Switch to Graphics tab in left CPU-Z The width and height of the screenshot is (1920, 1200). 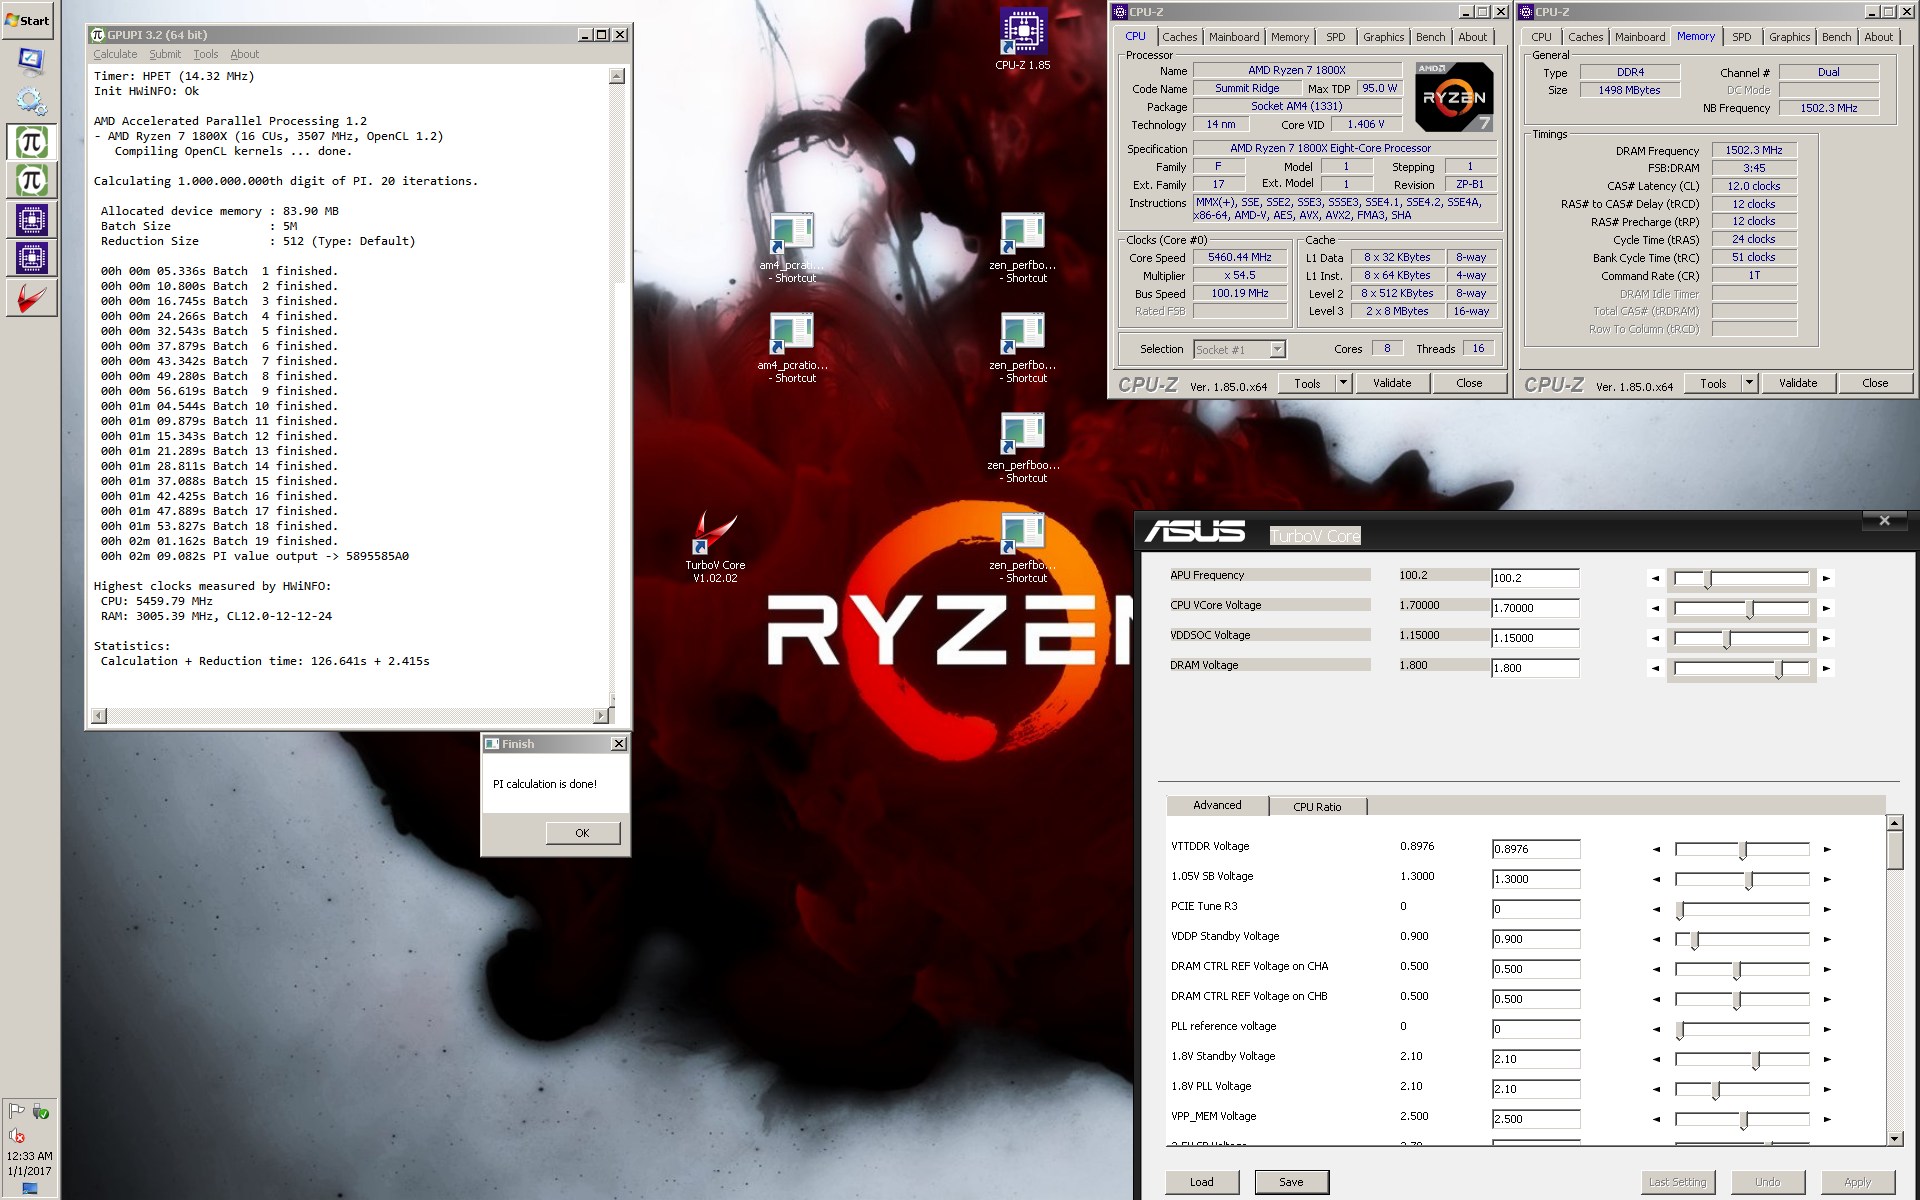click(x=1383, y=37)
